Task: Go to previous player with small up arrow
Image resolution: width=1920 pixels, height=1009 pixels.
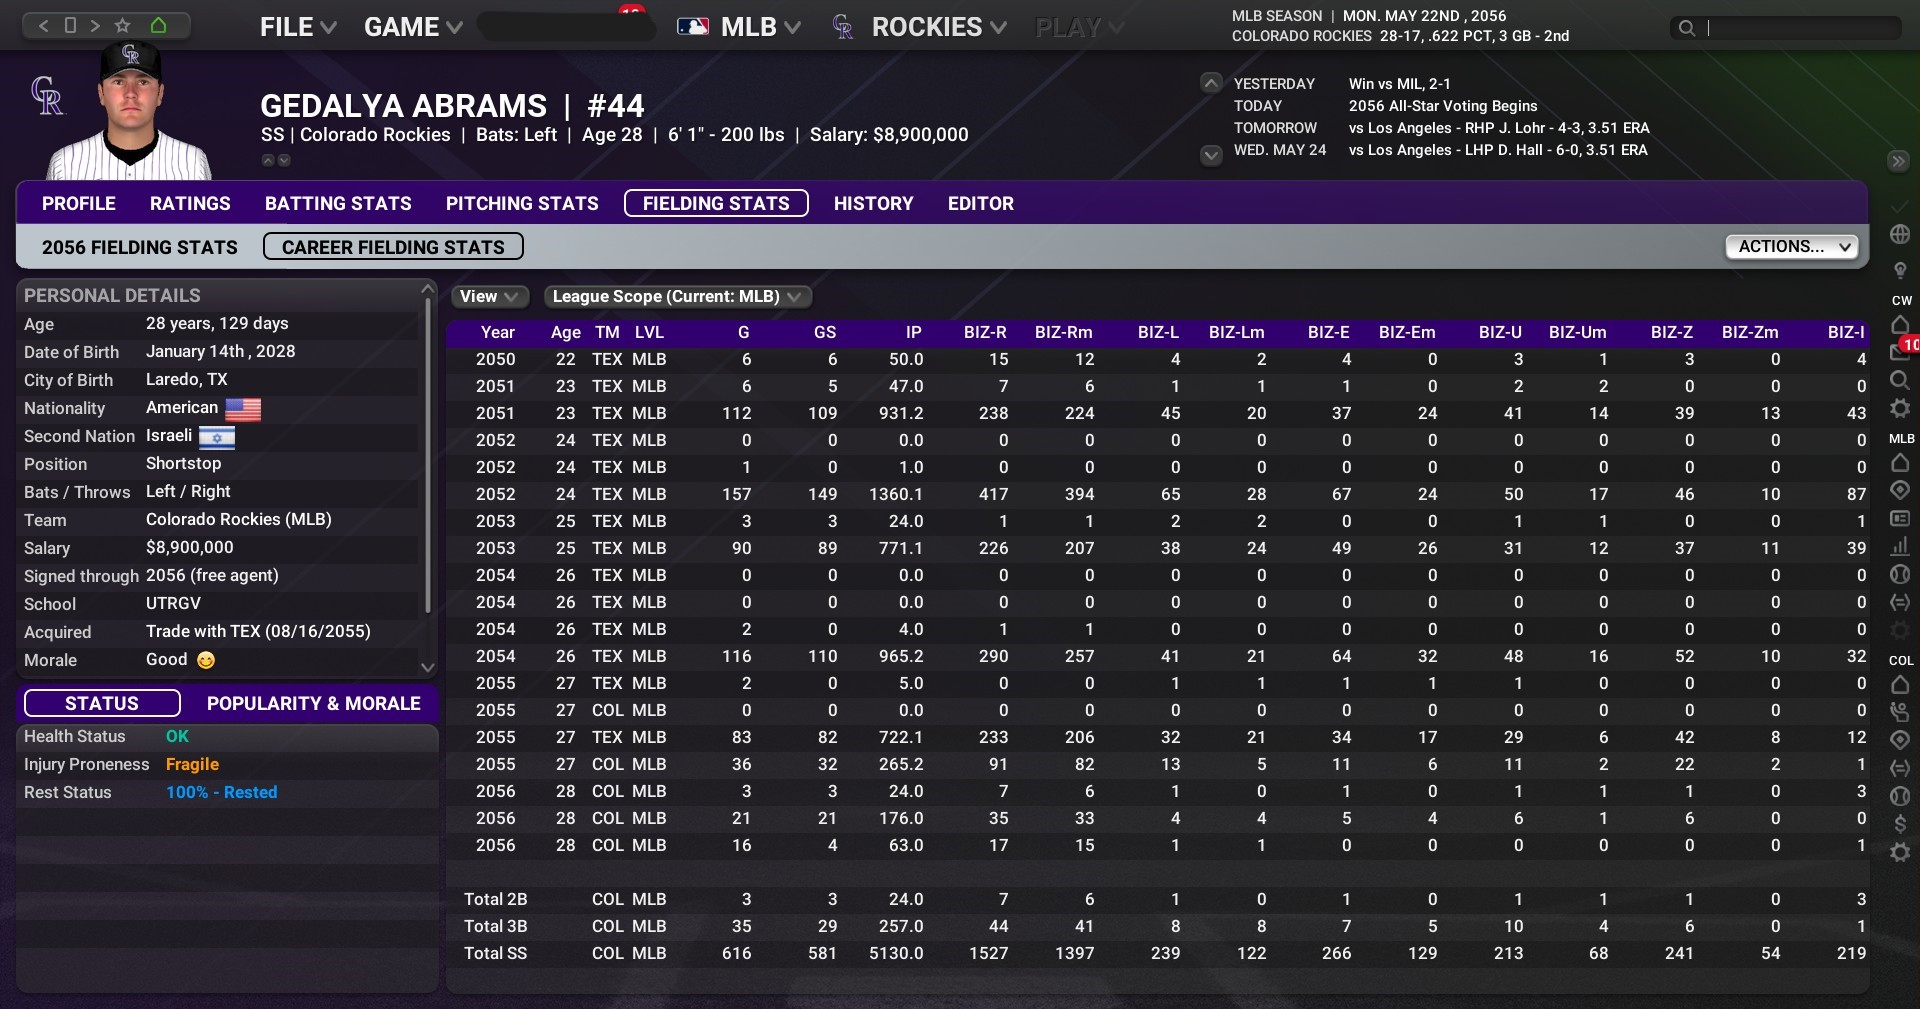Action: tap(268, 160)
